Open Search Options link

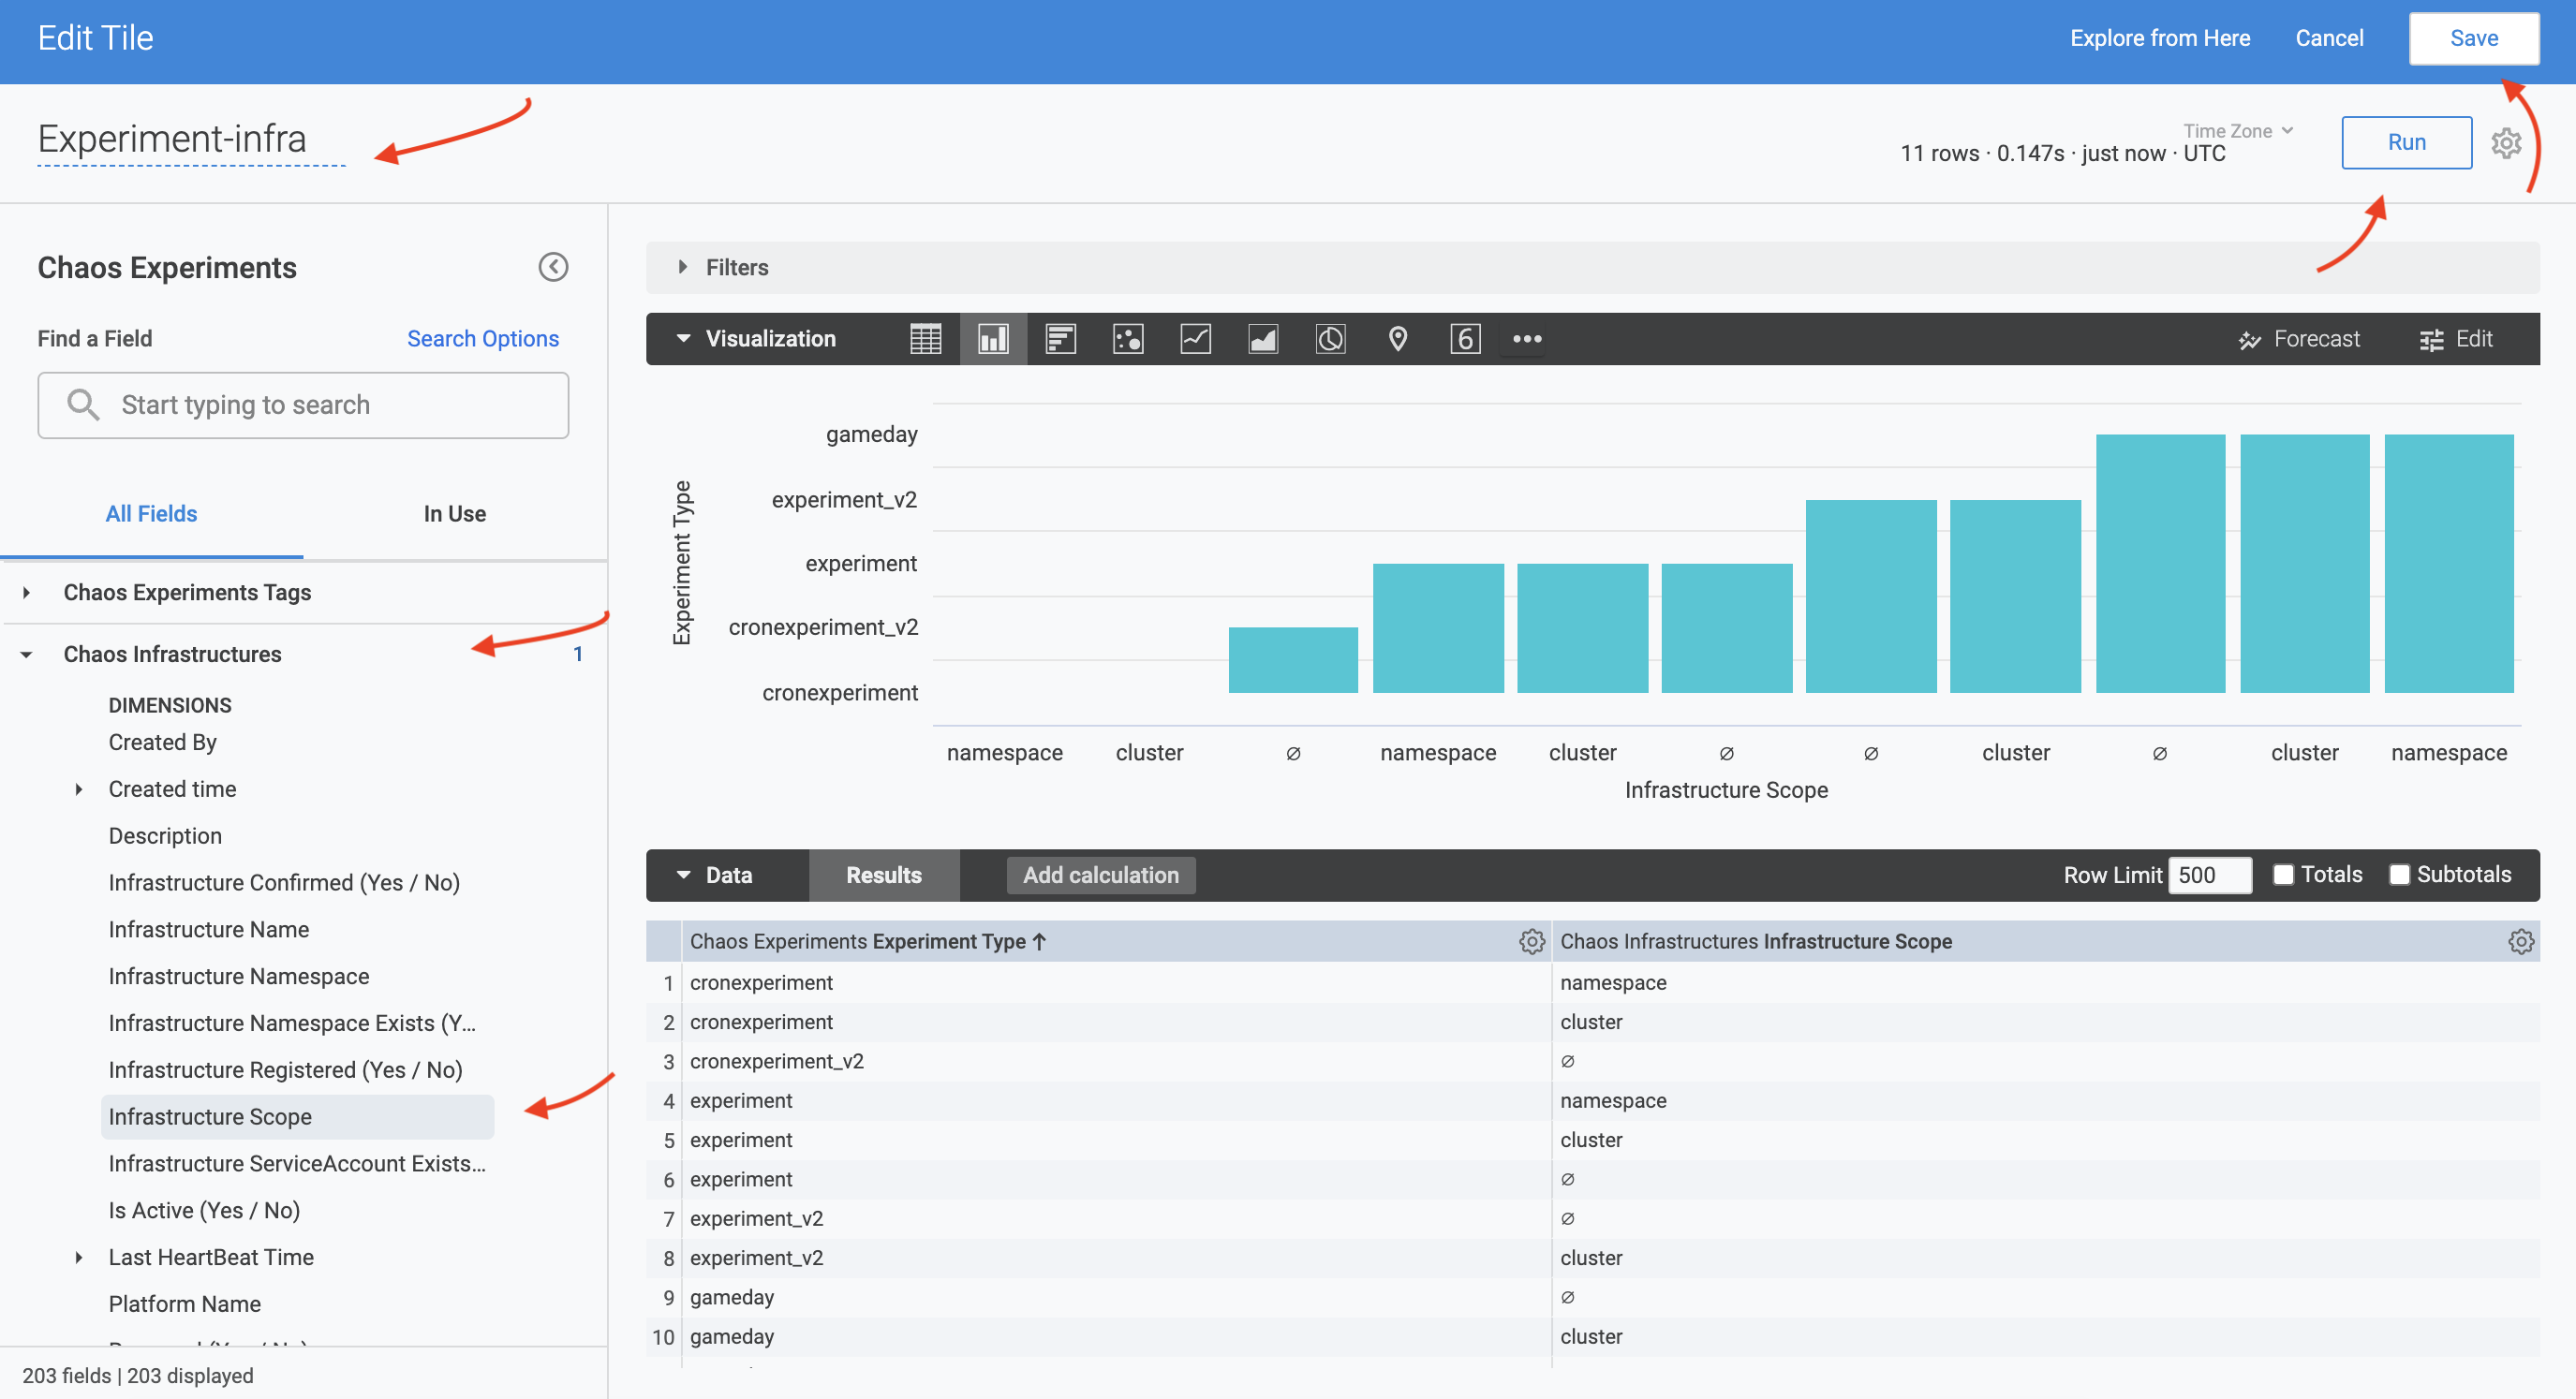[482, 338]
